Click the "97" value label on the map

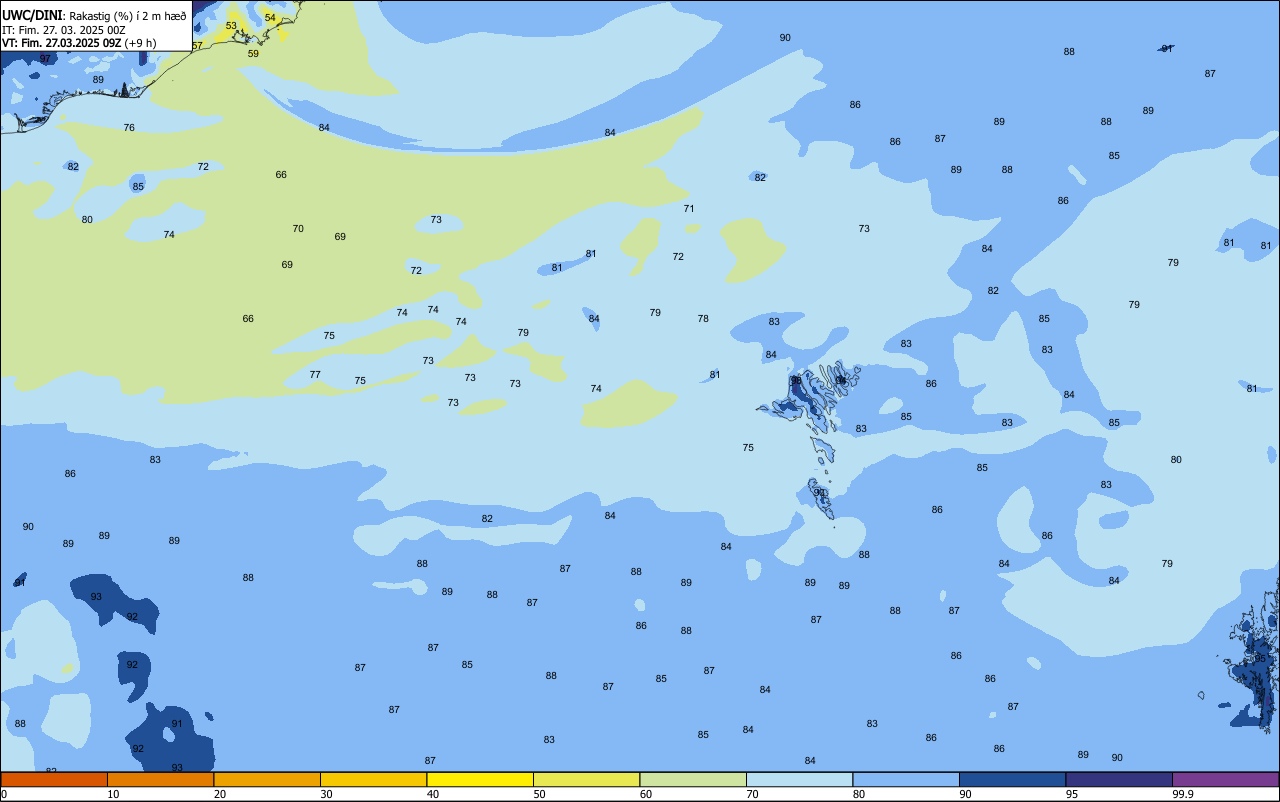pos(45,59)
